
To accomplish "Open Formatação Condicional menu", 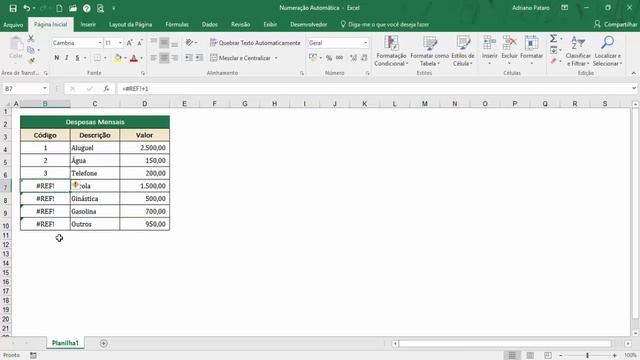I will point(391,51).
